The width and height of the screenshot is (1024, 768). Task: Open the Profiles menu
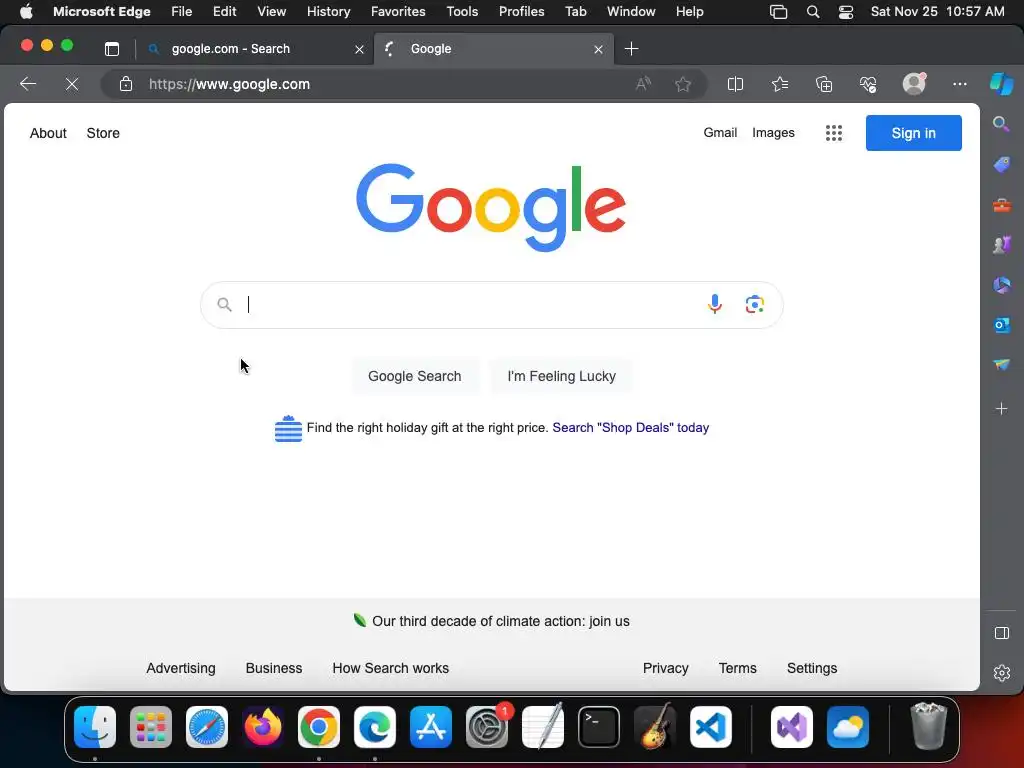click(x=521, y=12)
